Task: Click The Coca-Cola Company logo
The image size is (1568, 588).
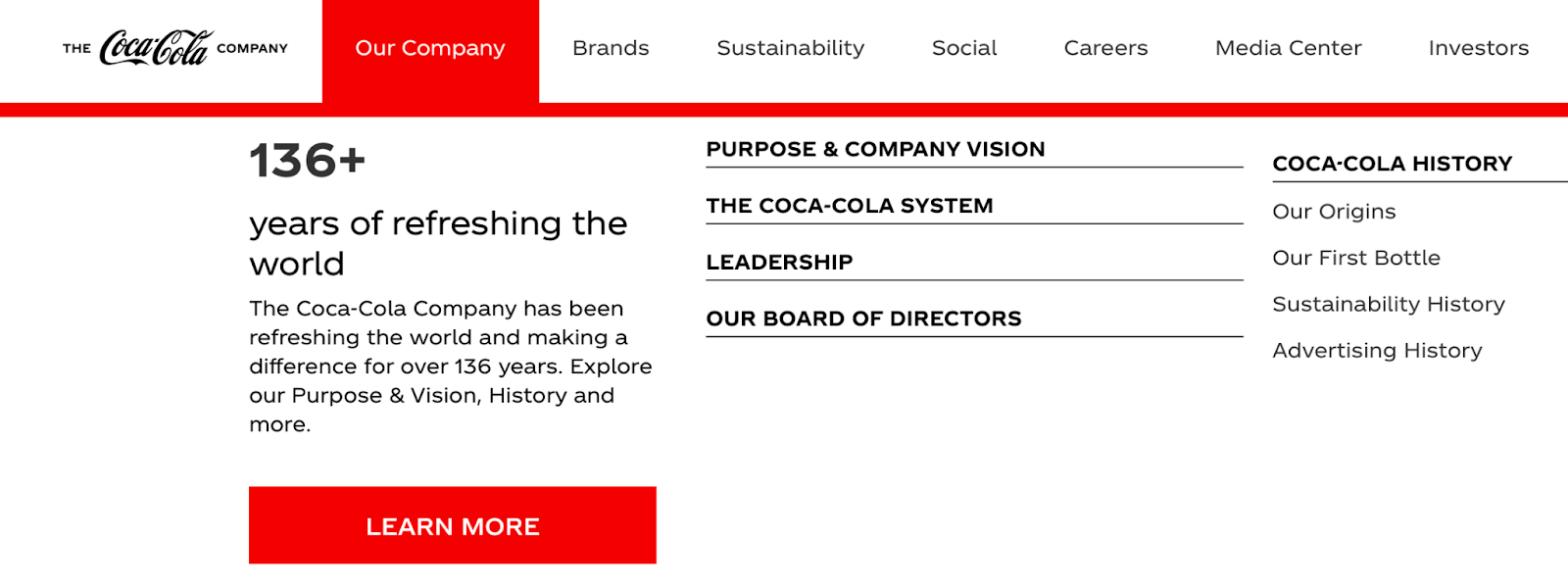Action: point(175,48)
